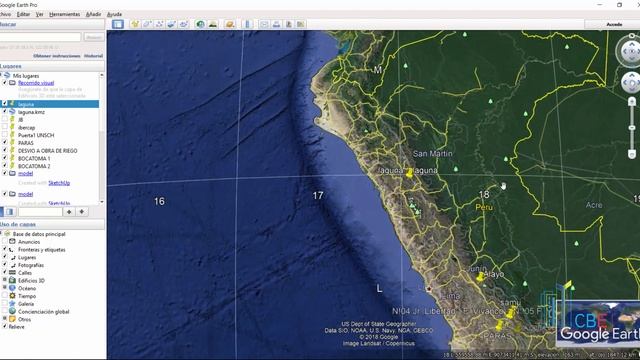Click the zoom-out minus button below slider
This screenshot has height=360, width=640.
(632, 154)
